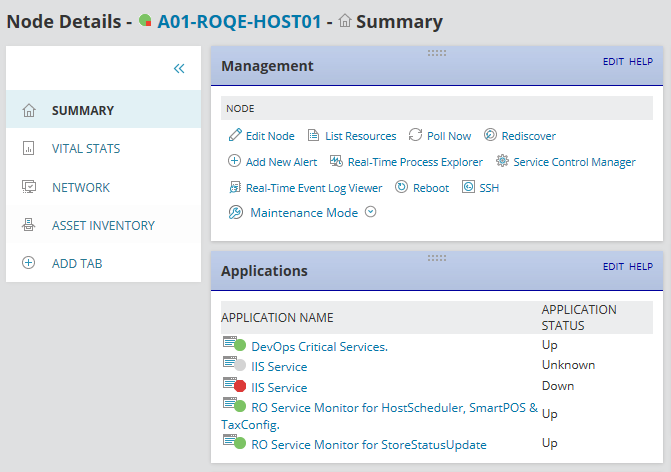Click the SSH terminal icon
The image size is (671, 472).
coord(468,187)
